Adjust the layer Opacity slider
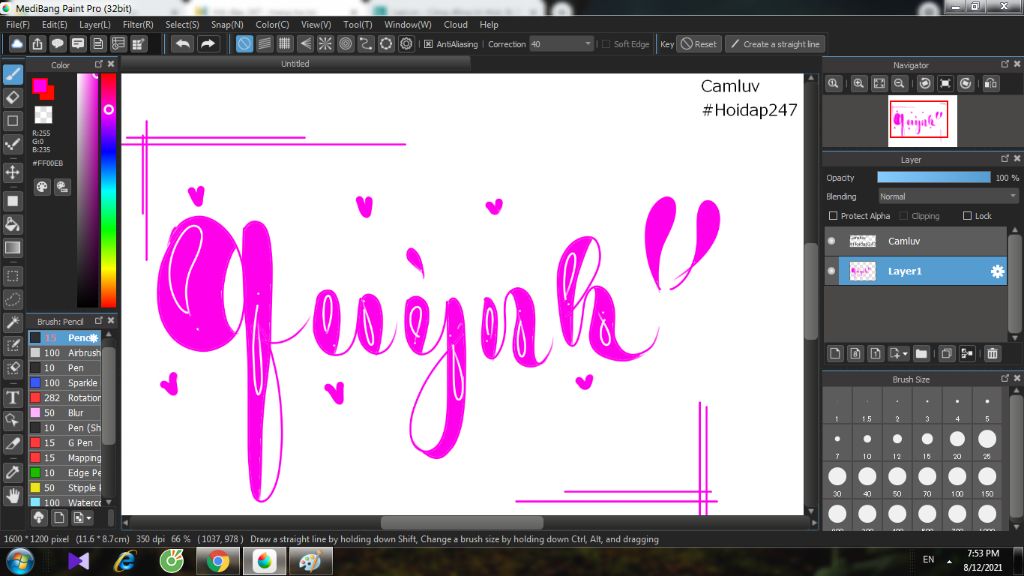Image resolution: width=1024 pixels, height=576 pixels. coord(933,178)
